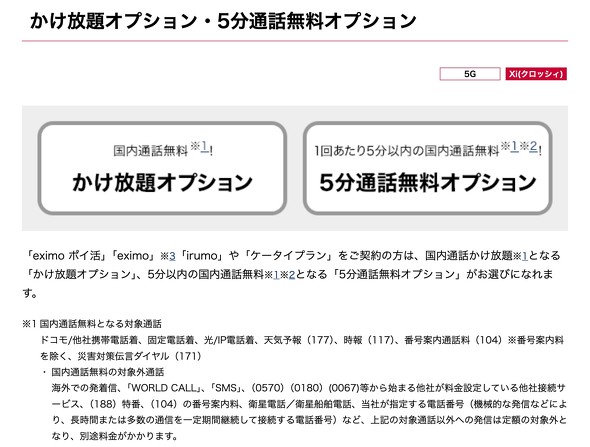
Task: Click the Xi(クロッシィ) red badge
Action: pos(536,74)
